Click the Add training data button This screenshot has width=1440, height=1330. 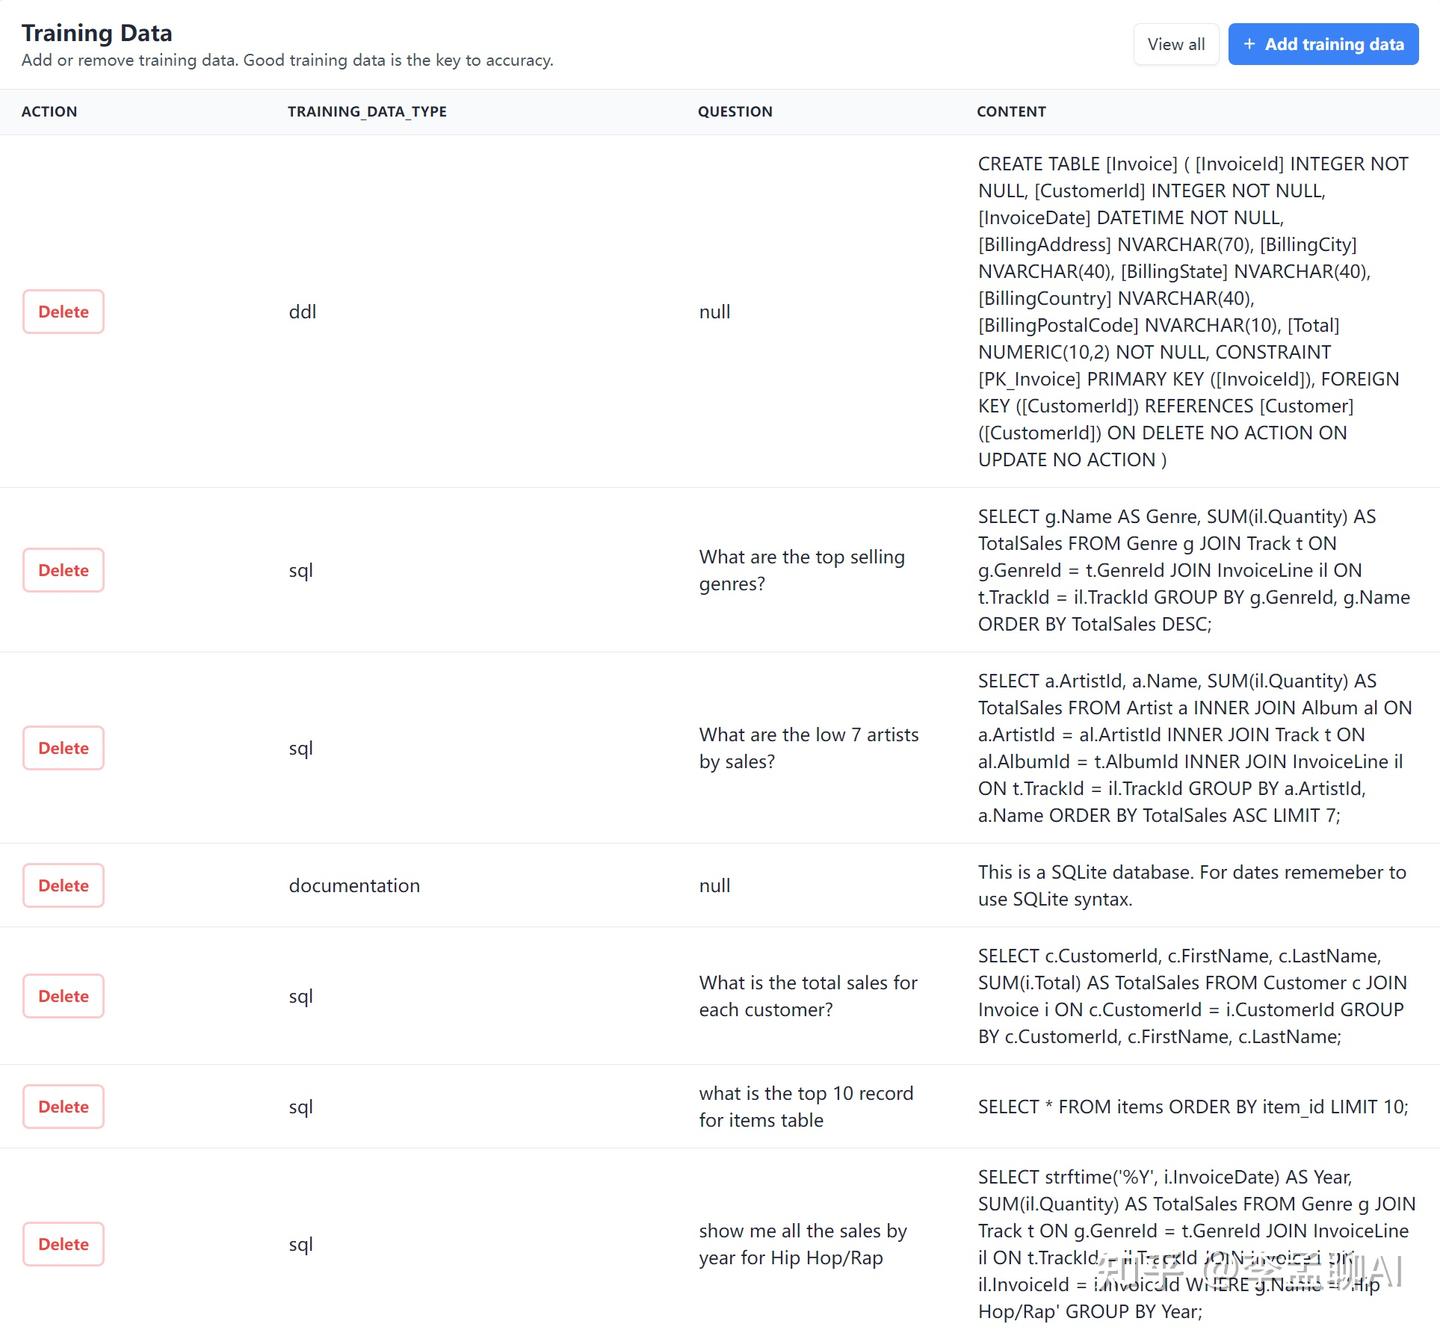(1322, 44)
